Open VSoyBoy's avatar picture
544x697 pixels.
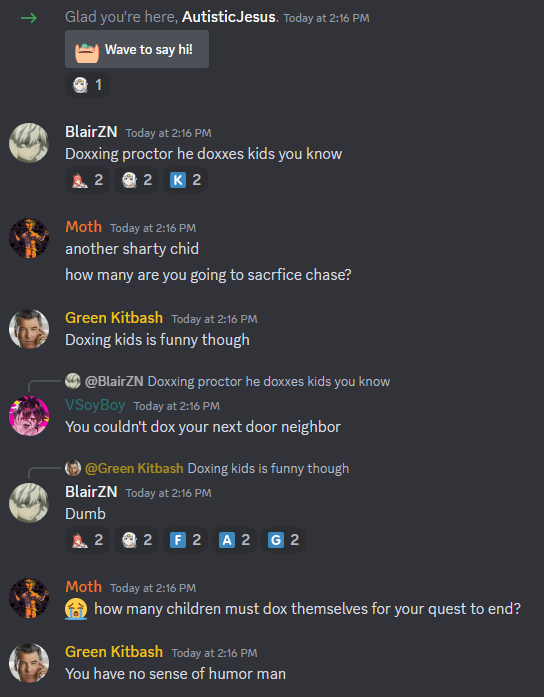tap(29, 416)
